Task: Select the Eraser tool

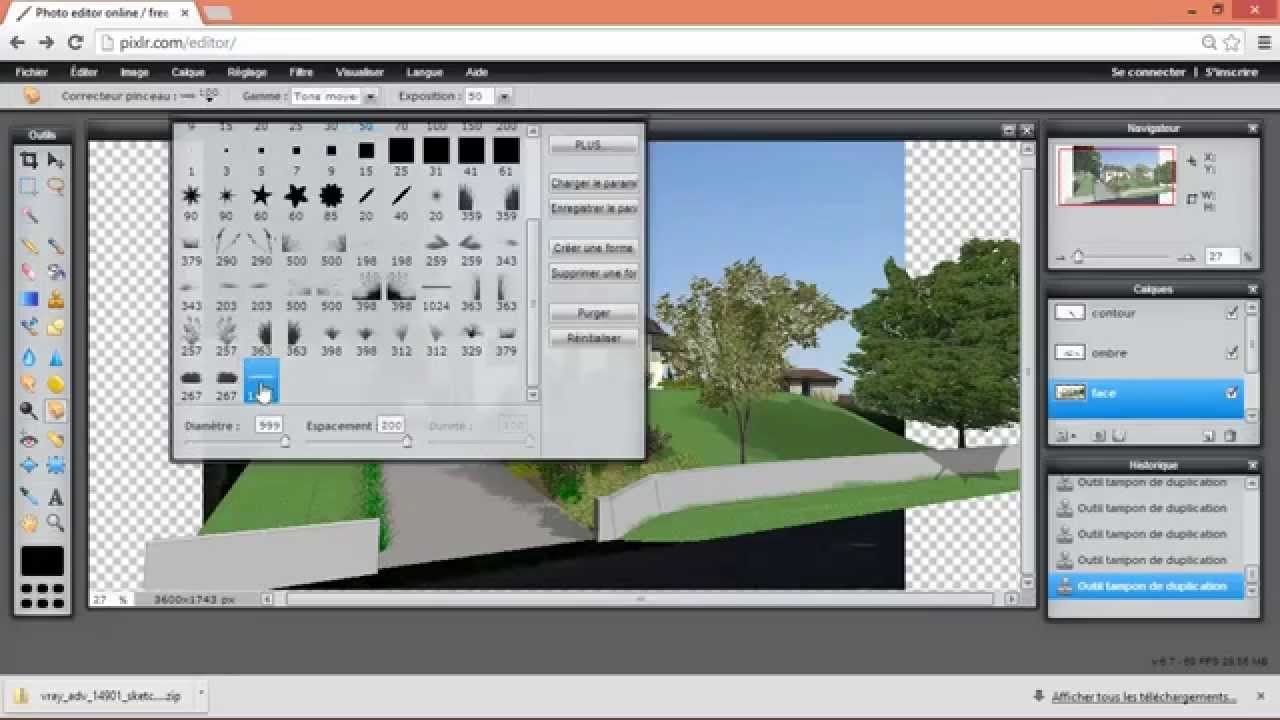Action: 29,272
